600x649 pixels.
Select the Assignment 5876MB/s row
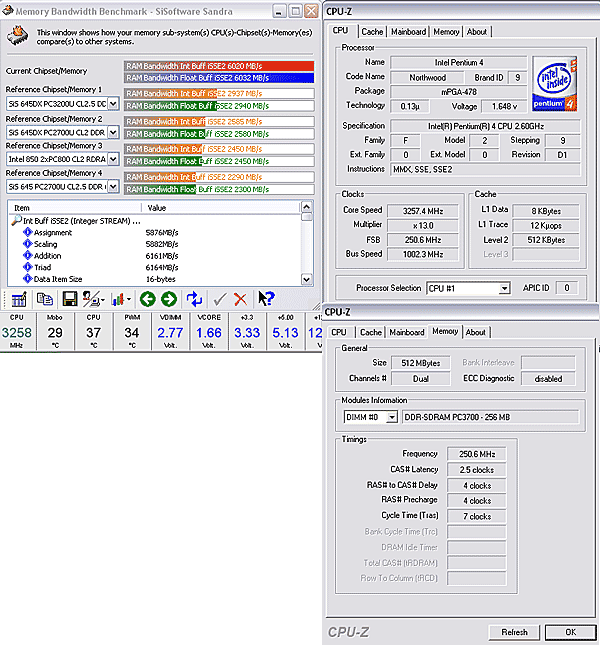coord(155,233)
